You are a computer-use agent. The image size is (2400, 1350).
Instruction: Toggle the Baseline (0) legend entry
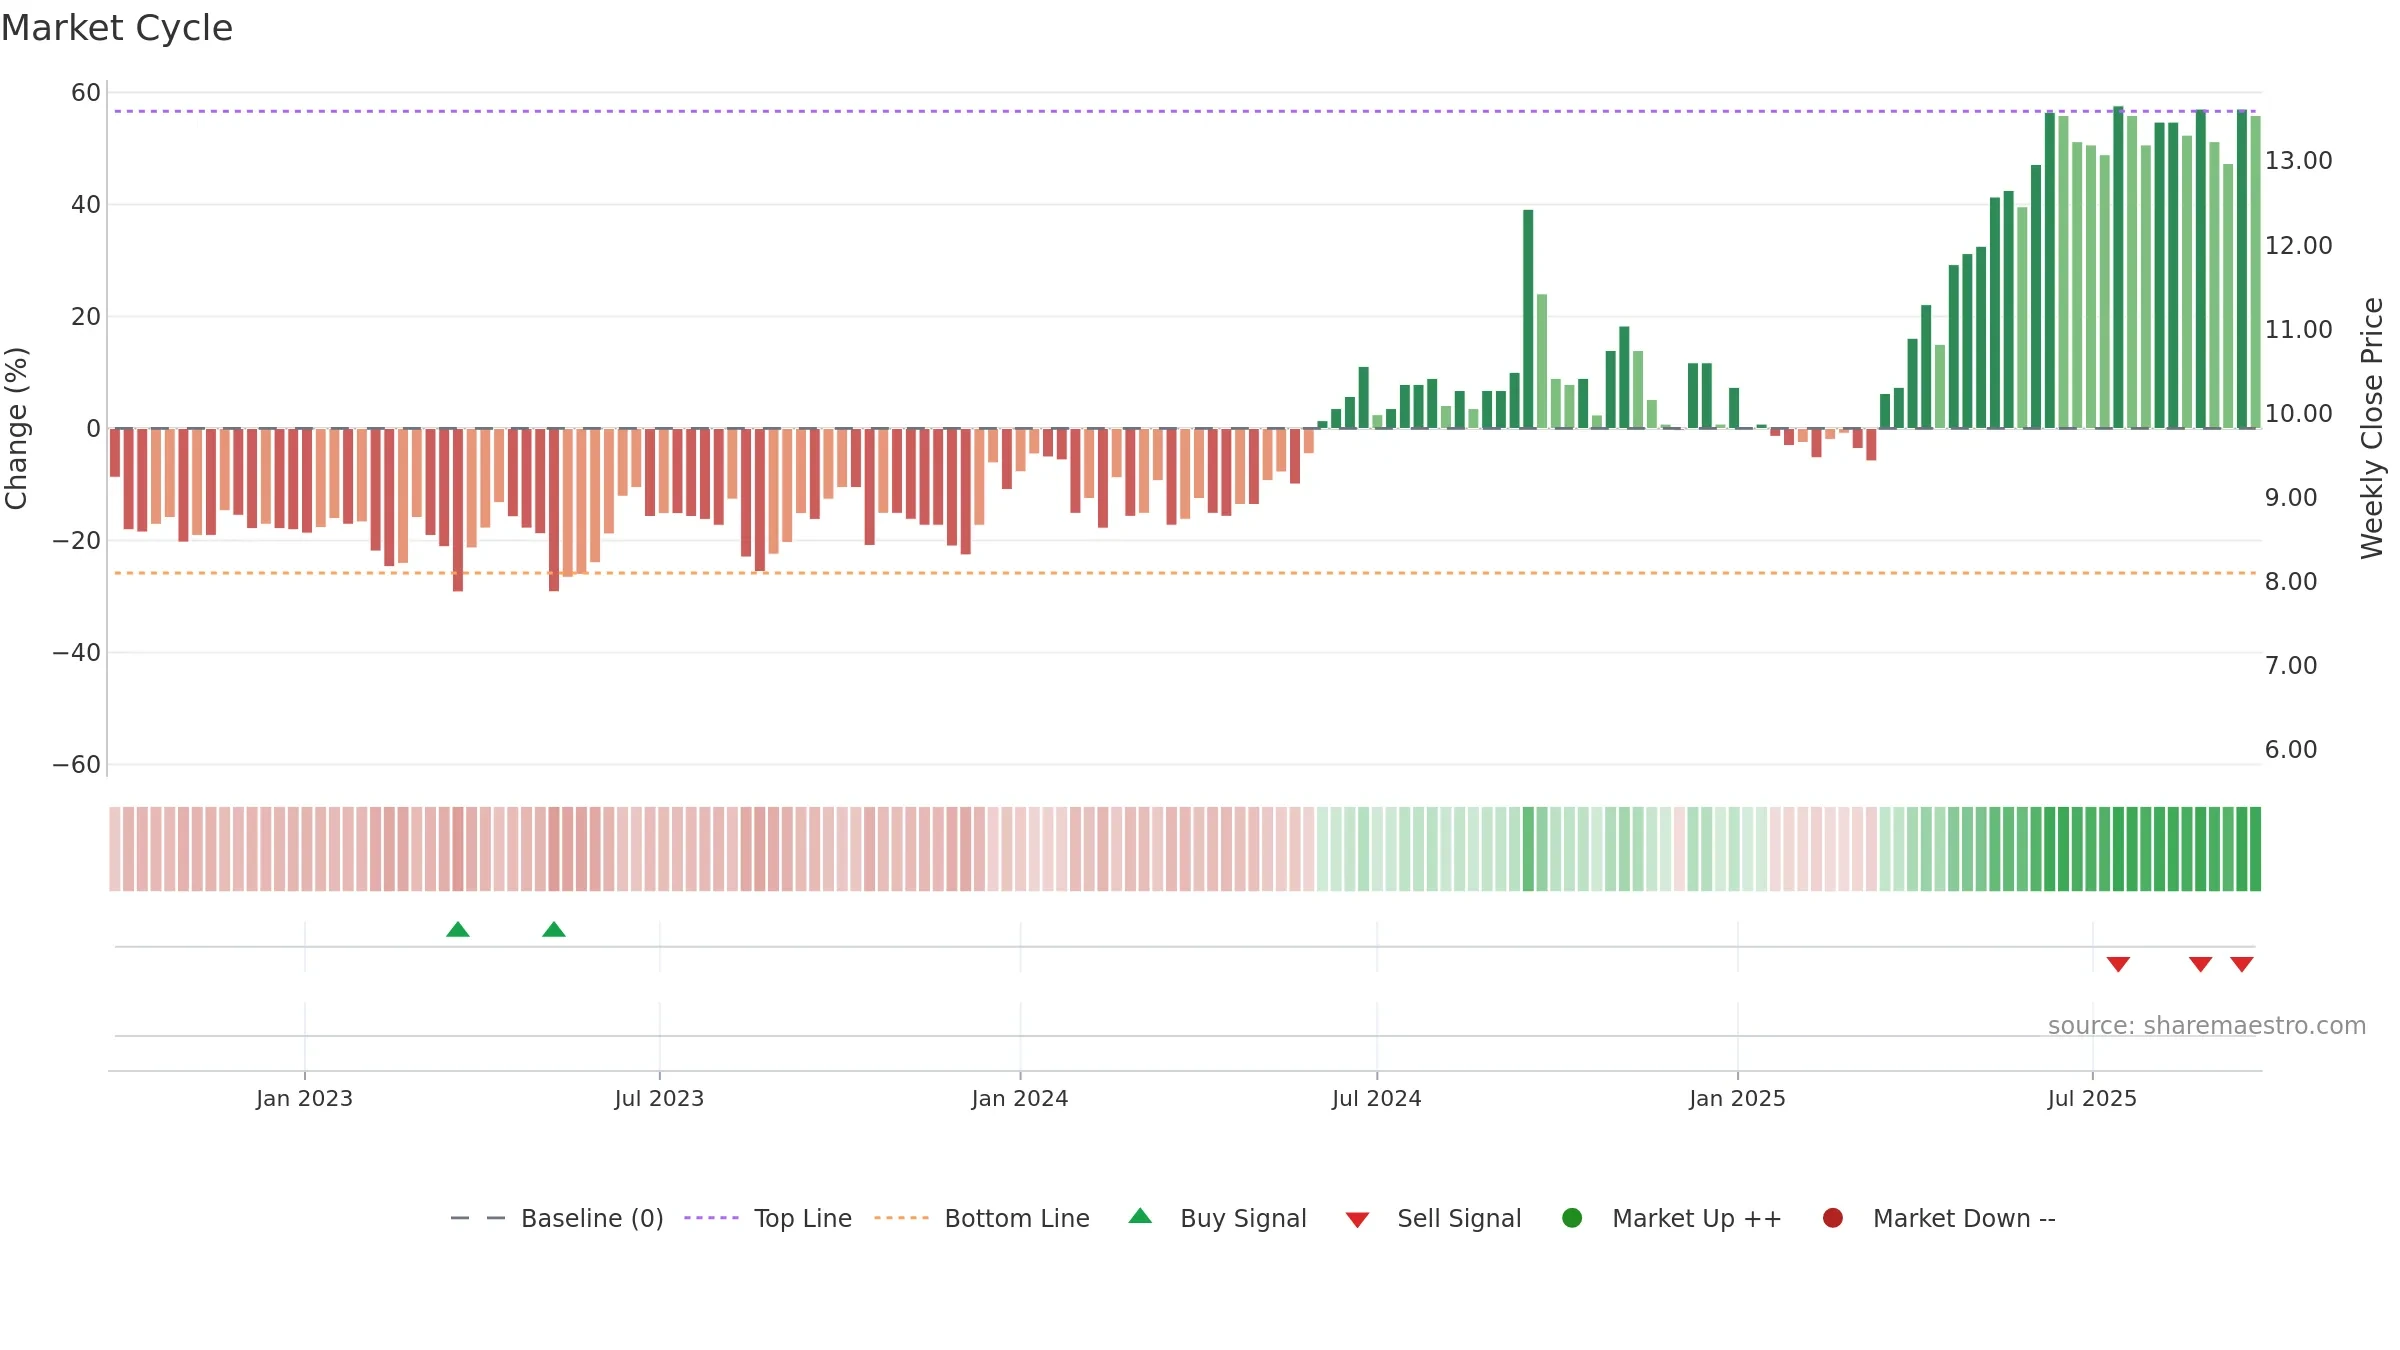(557, 1218)
